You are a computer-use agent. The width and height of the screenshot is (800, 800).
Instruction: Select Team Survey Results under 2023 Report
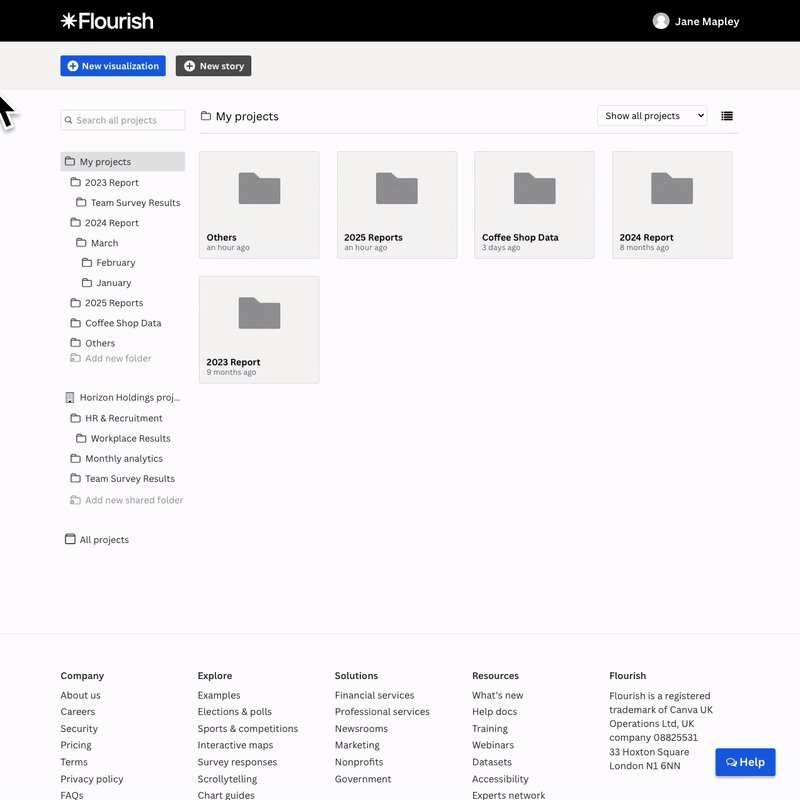[x=135, y=203]
